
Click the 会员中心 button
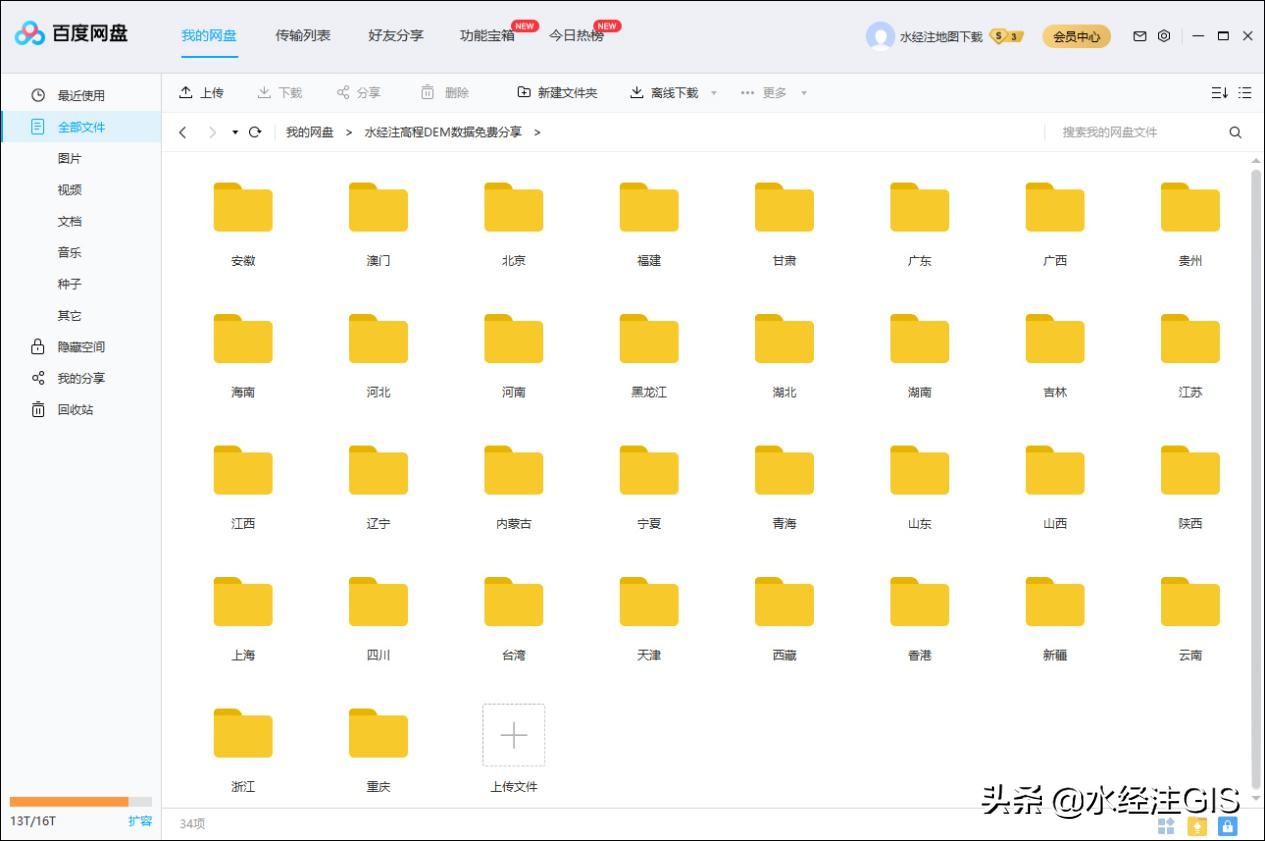(x=1076, y=35)
